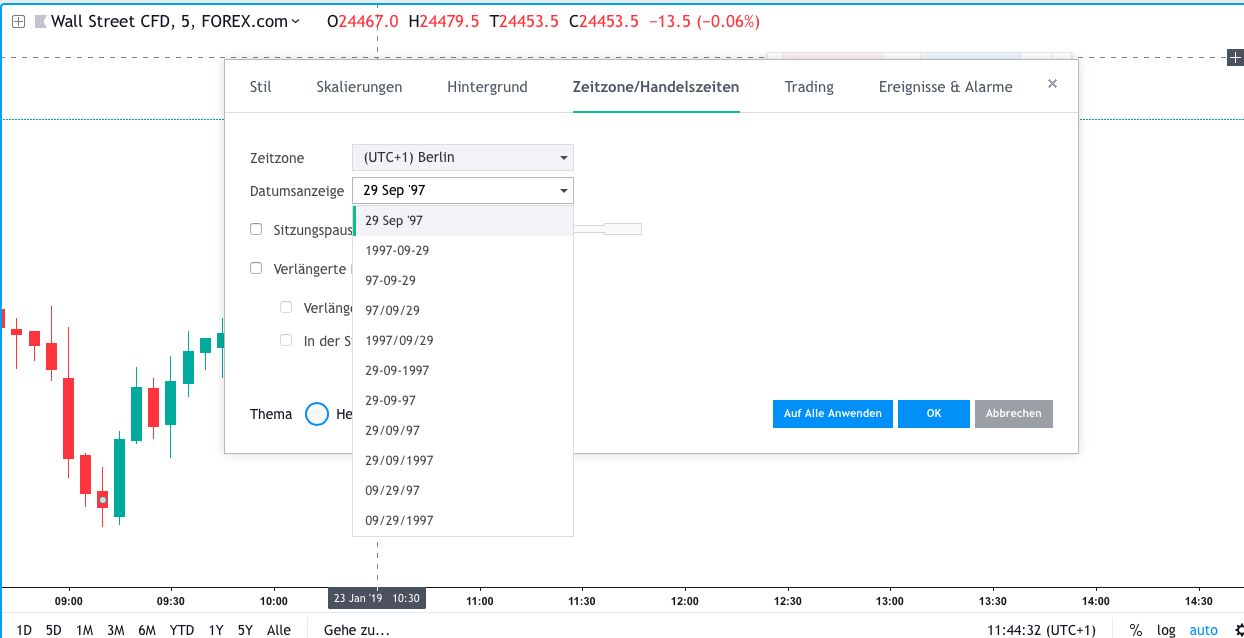Close the chart settings dialog
The width and height of the screenshot is (1244, 638).
[1052, 84]
